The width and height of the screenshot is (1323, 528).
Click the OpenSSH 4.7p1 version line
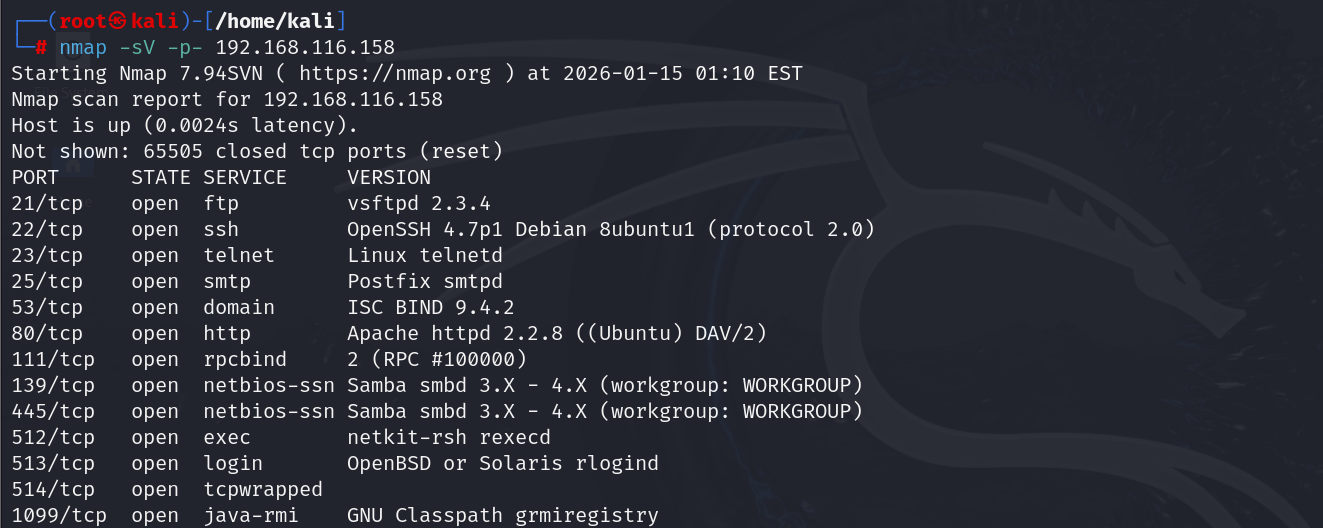[x=611, y=230]
